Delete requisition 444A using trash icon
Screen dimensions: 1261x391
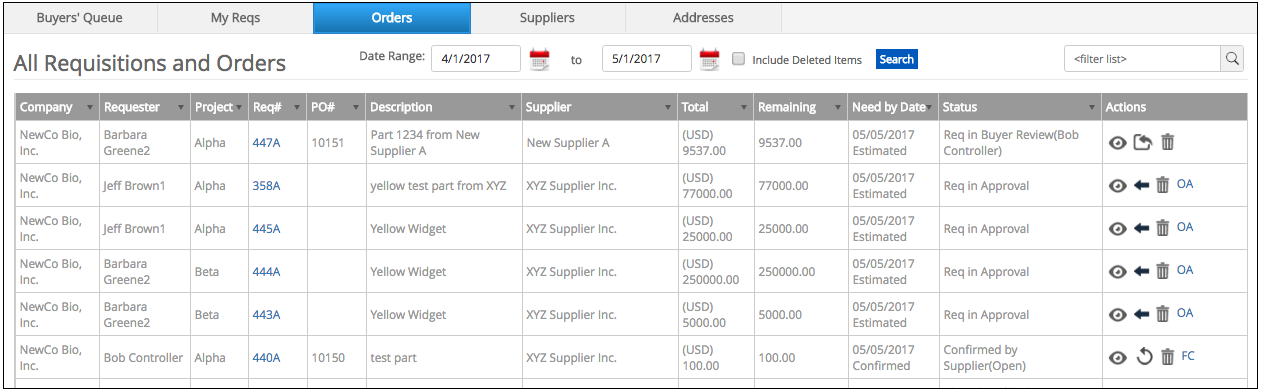pyautogui.click(x=1162, y=271)
